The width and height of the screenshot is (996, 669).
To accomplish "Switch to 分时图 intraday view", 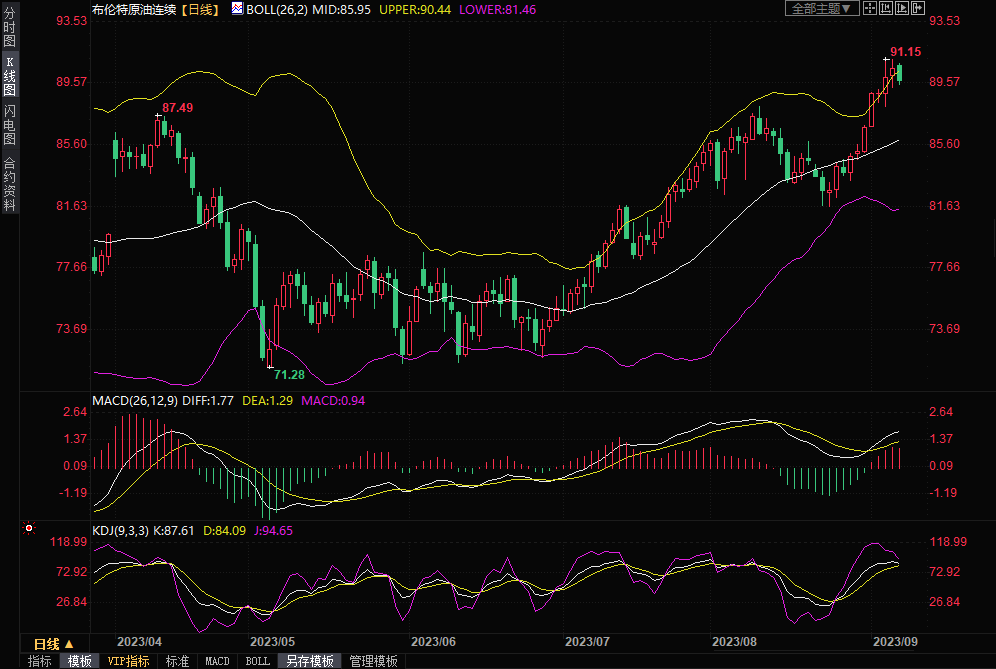I will click(x=9, y=29).
